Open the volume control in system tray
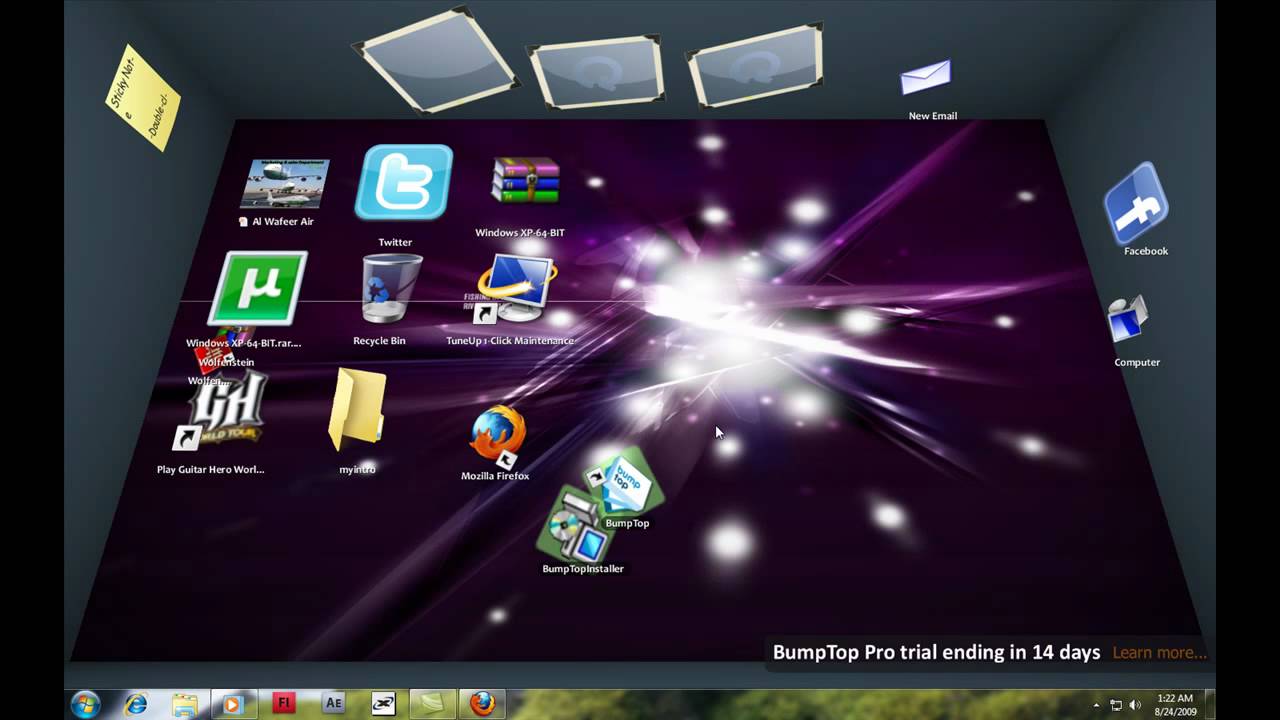This screenshot has width=1280, height=720. click(1136, 705)
